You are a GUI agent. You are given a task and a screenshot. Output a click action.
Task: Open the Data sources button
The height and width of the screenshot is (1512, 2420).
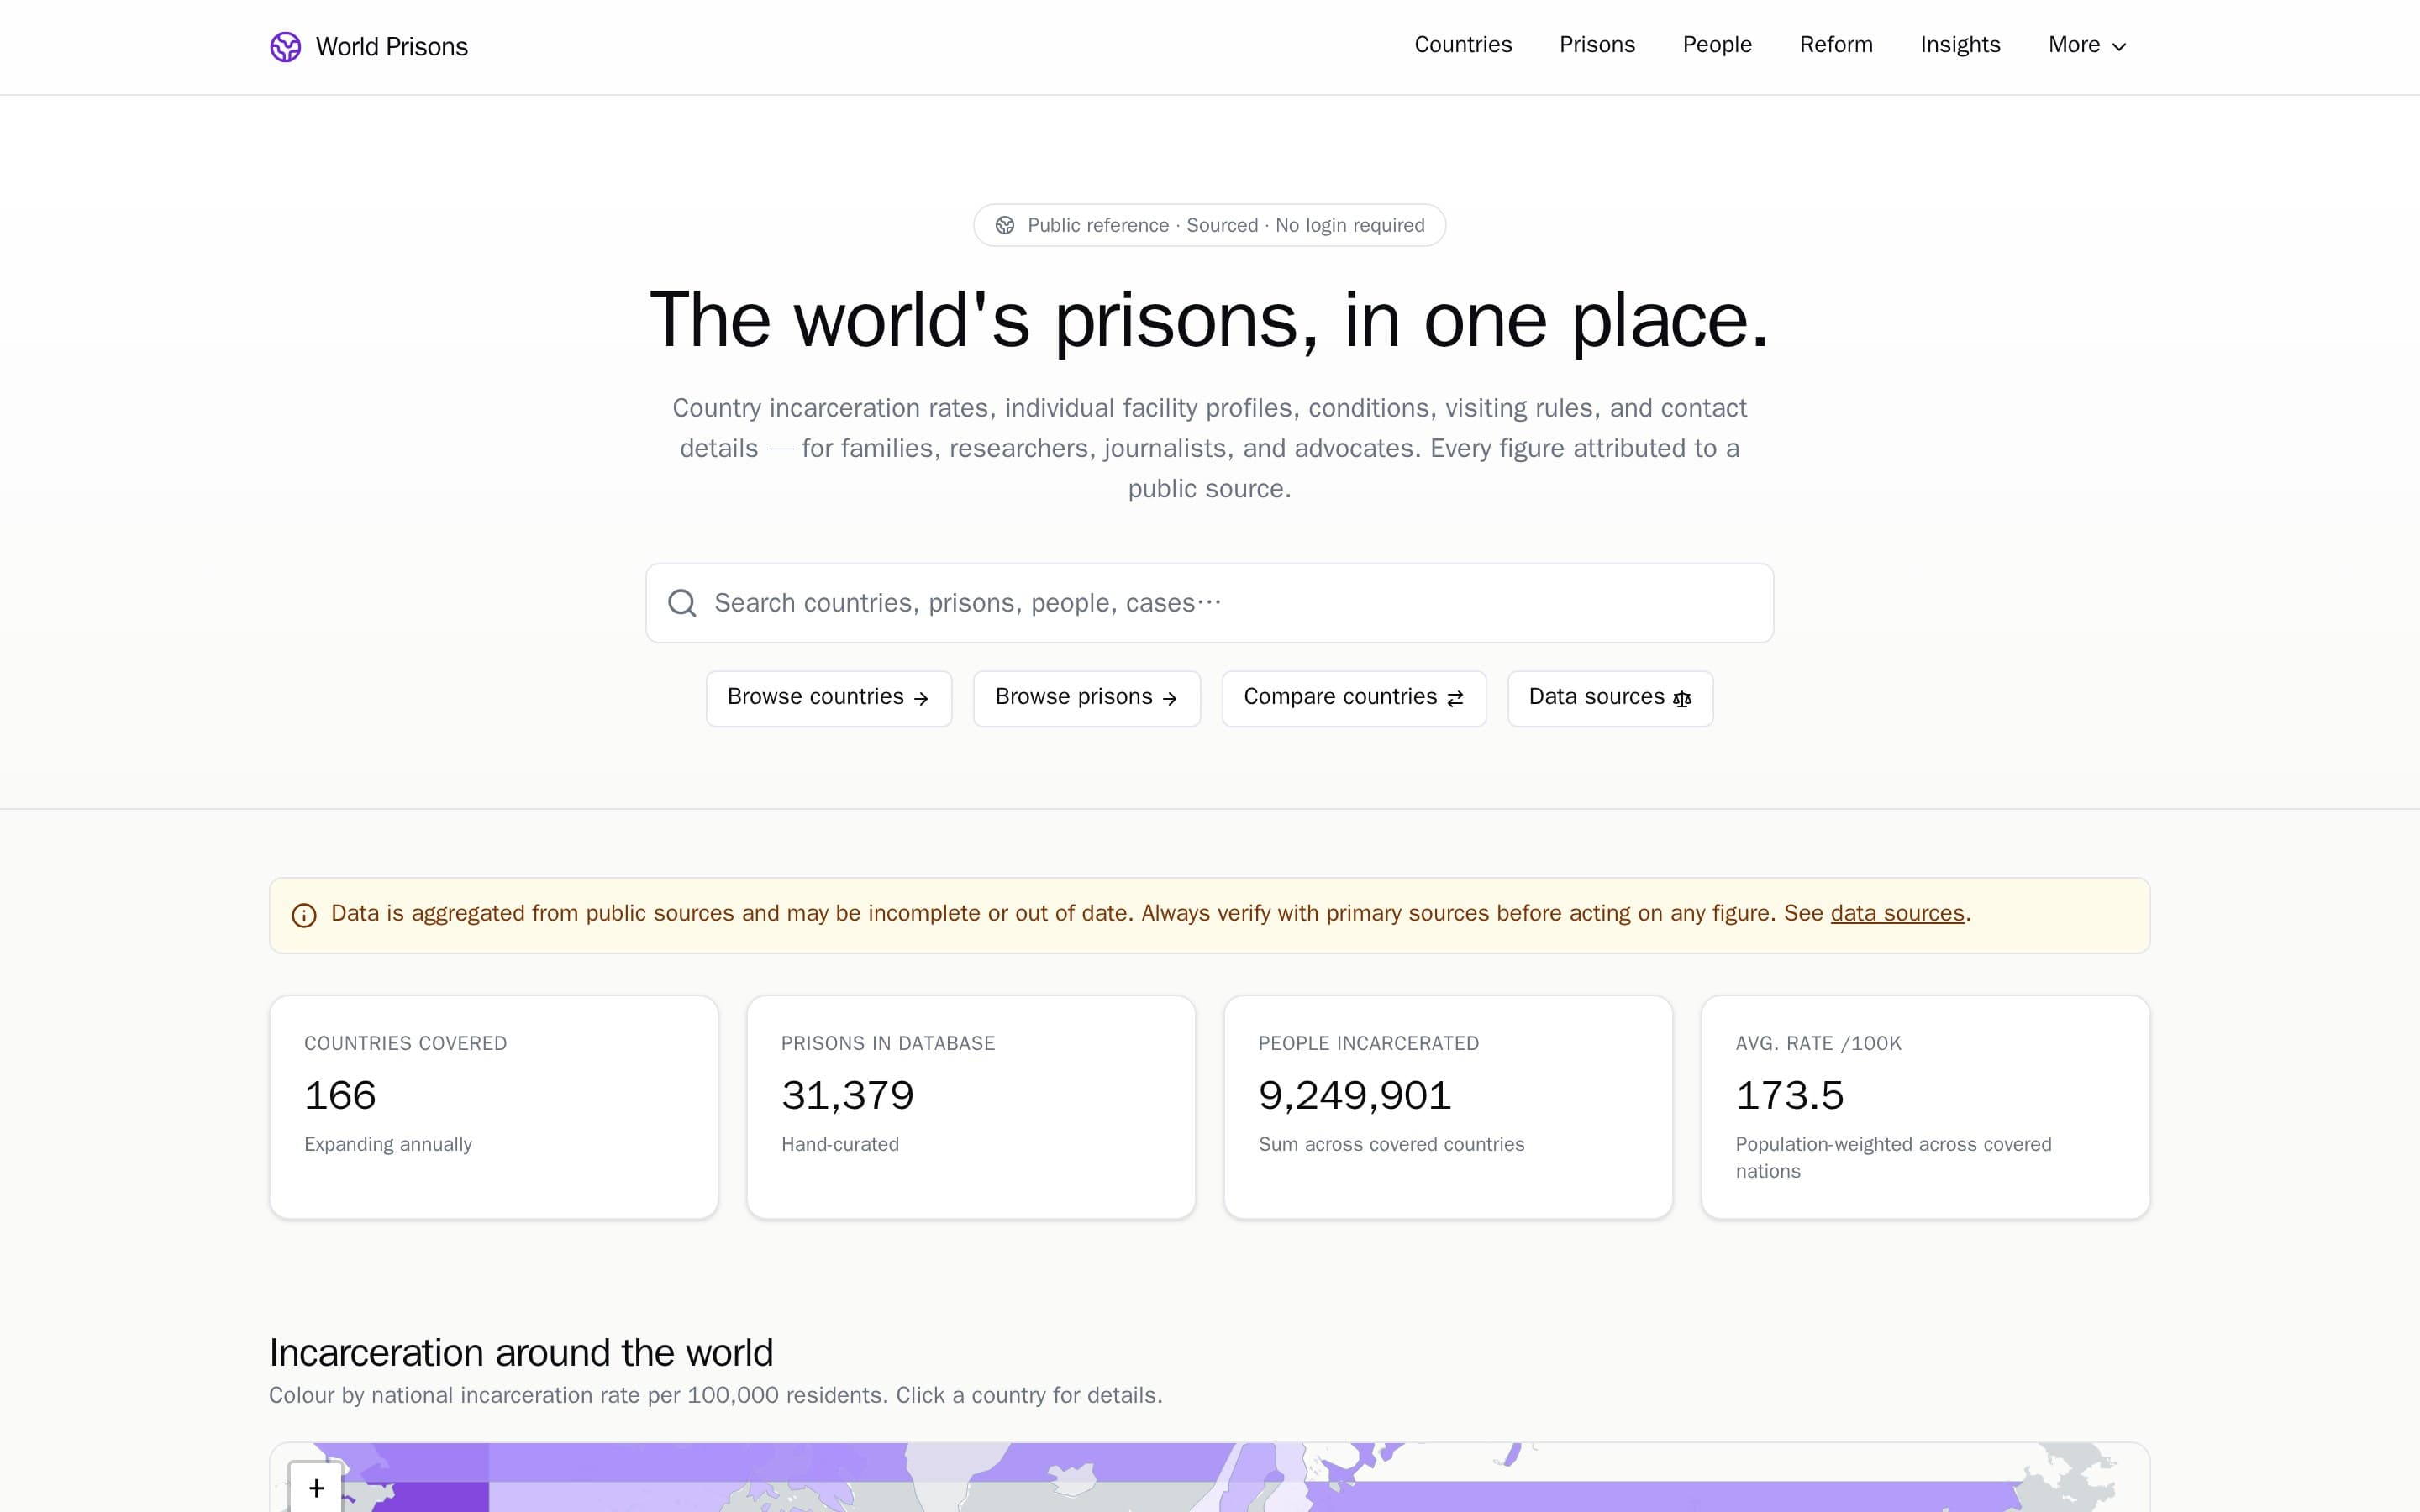tap(1610, 698)
